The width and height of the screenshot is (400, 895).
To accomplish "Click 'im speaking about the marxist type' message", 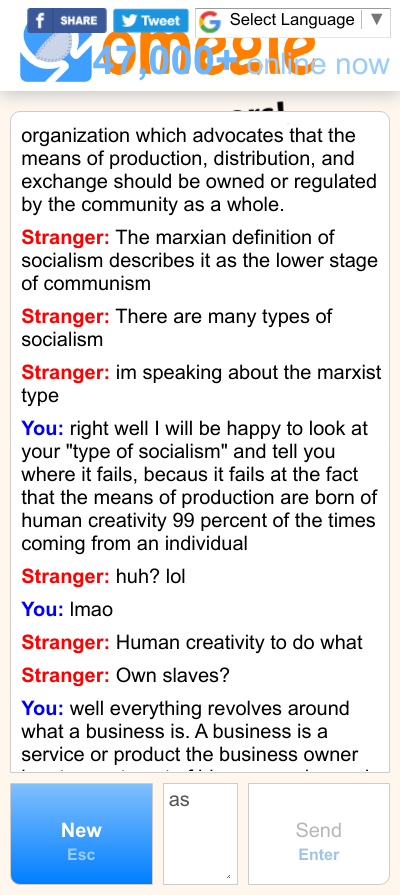I will pyautogui.click(x=201, y=384).
